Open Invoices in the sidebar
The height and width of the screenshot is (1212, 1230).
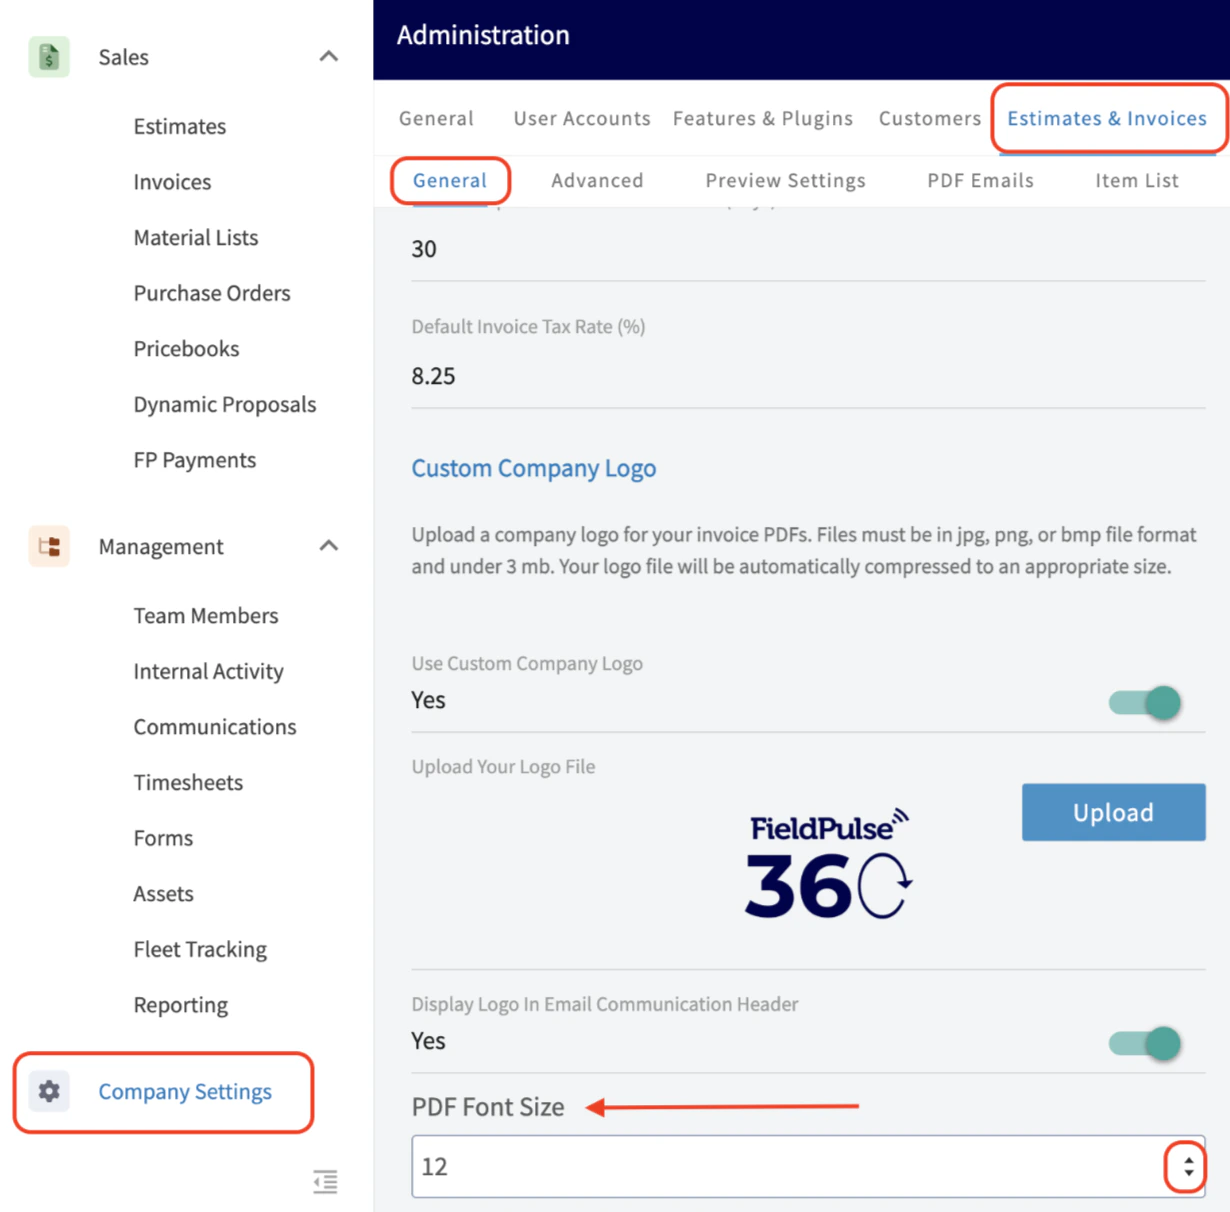pyautogui.click(x=172, y=182)
